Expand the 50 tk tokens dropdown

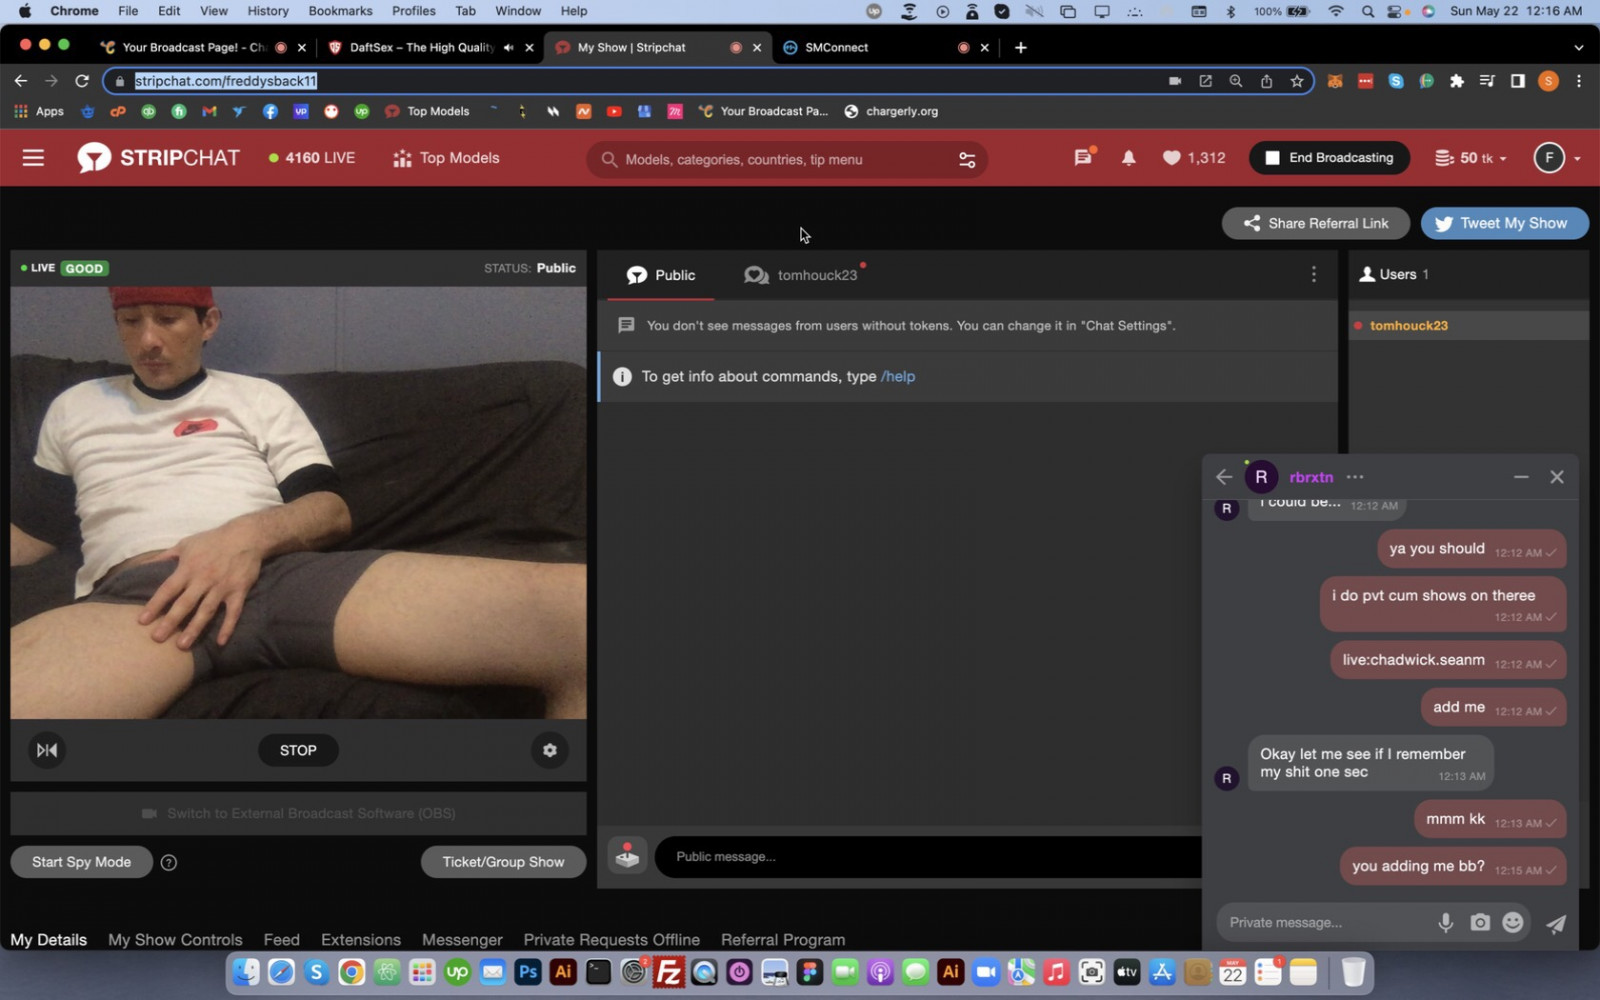point(1470,158)
